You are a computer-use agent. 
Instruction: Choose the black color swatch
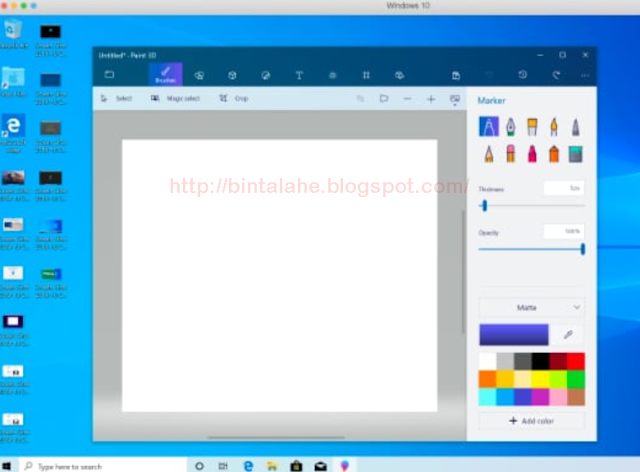pyautogui.click(x=540, y=361)
